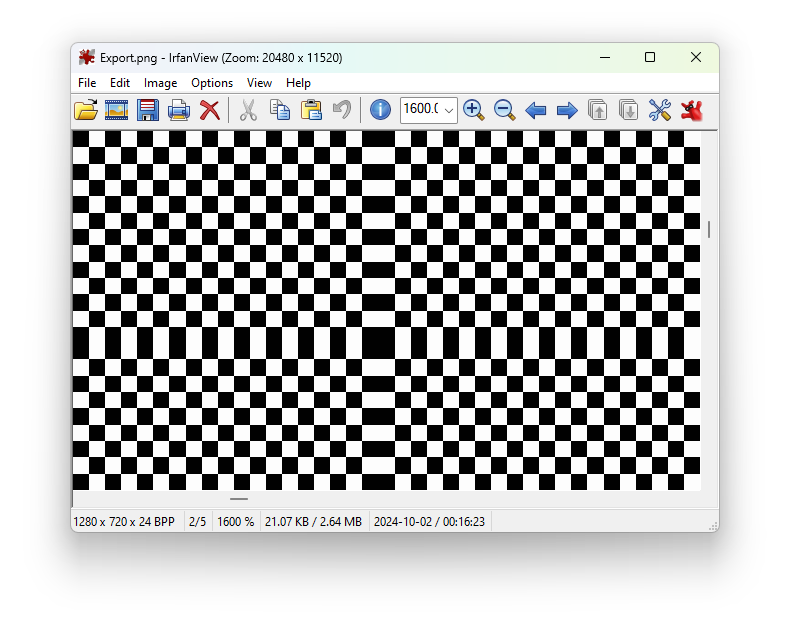Click the Zoom Out magnifier icon
The height and width of the screenshot is (617, 789).
(505, 110)
